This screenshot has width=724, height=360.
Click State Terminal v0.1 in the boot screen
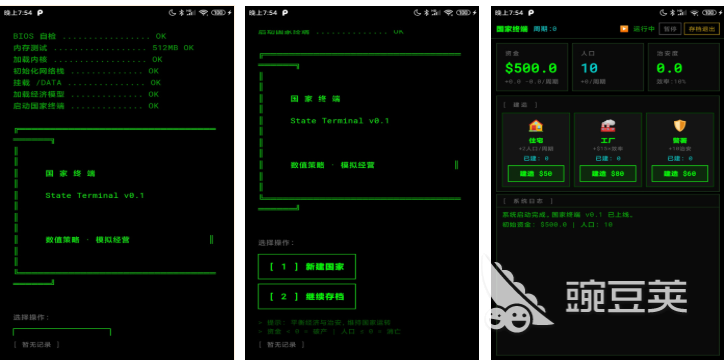click(x=95, y=196)
